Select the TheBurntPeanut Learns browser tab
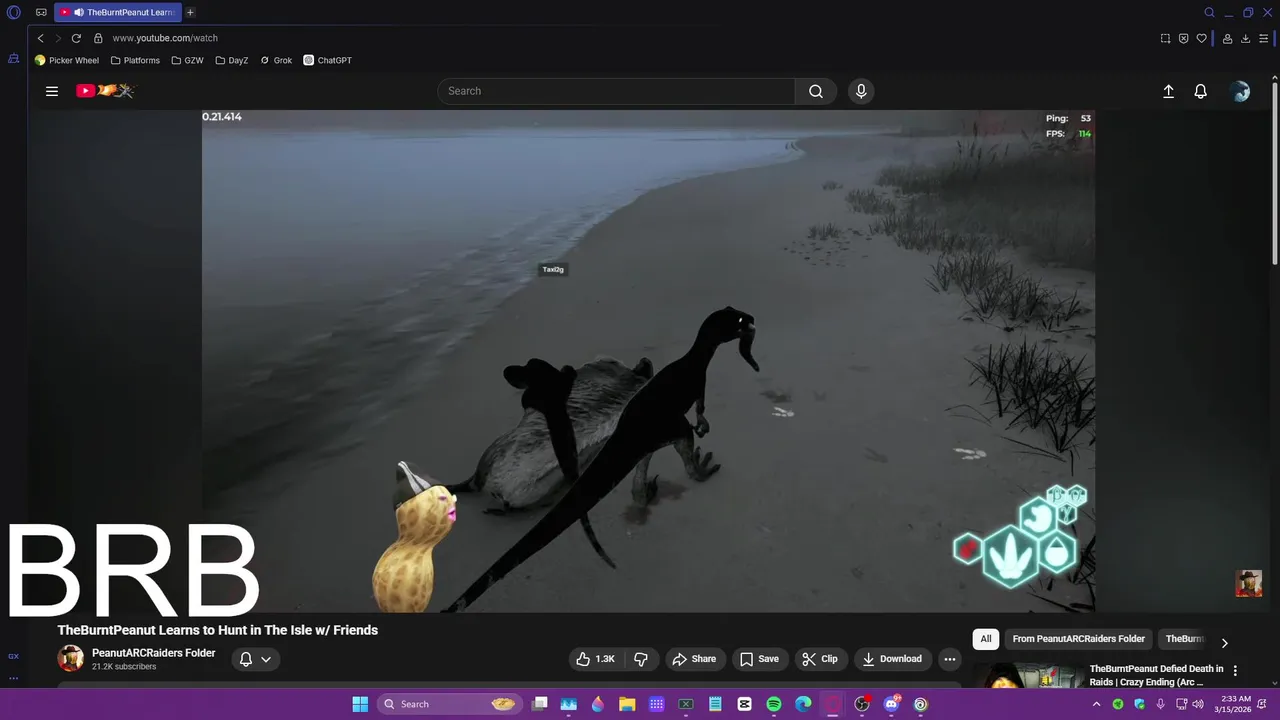This screenshot has height=720, width=1280. pos(117,13)
